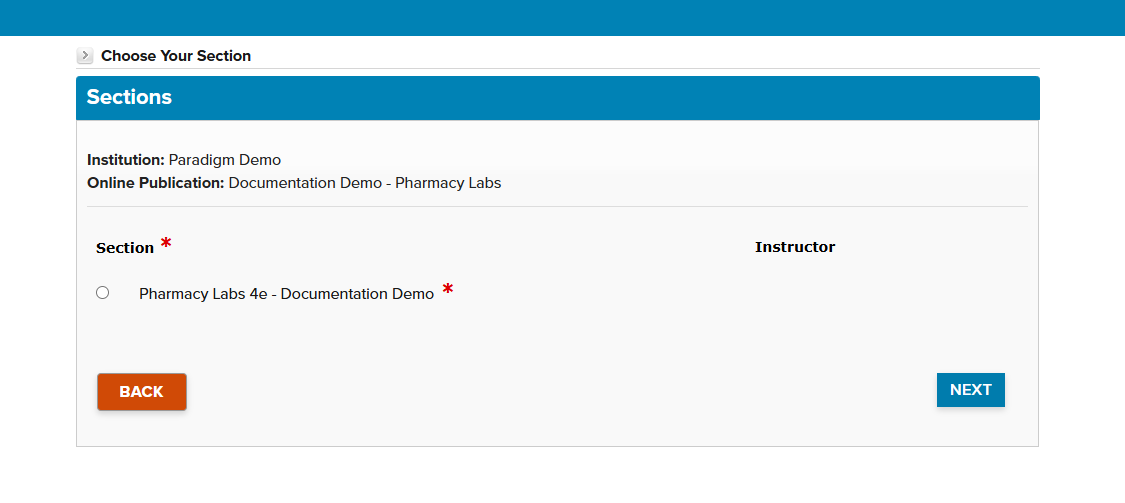Click the empty Instructor cell in Pharmacy Labs row
Viewport: 1125px width, 503px height.
[x=795, y=294]
